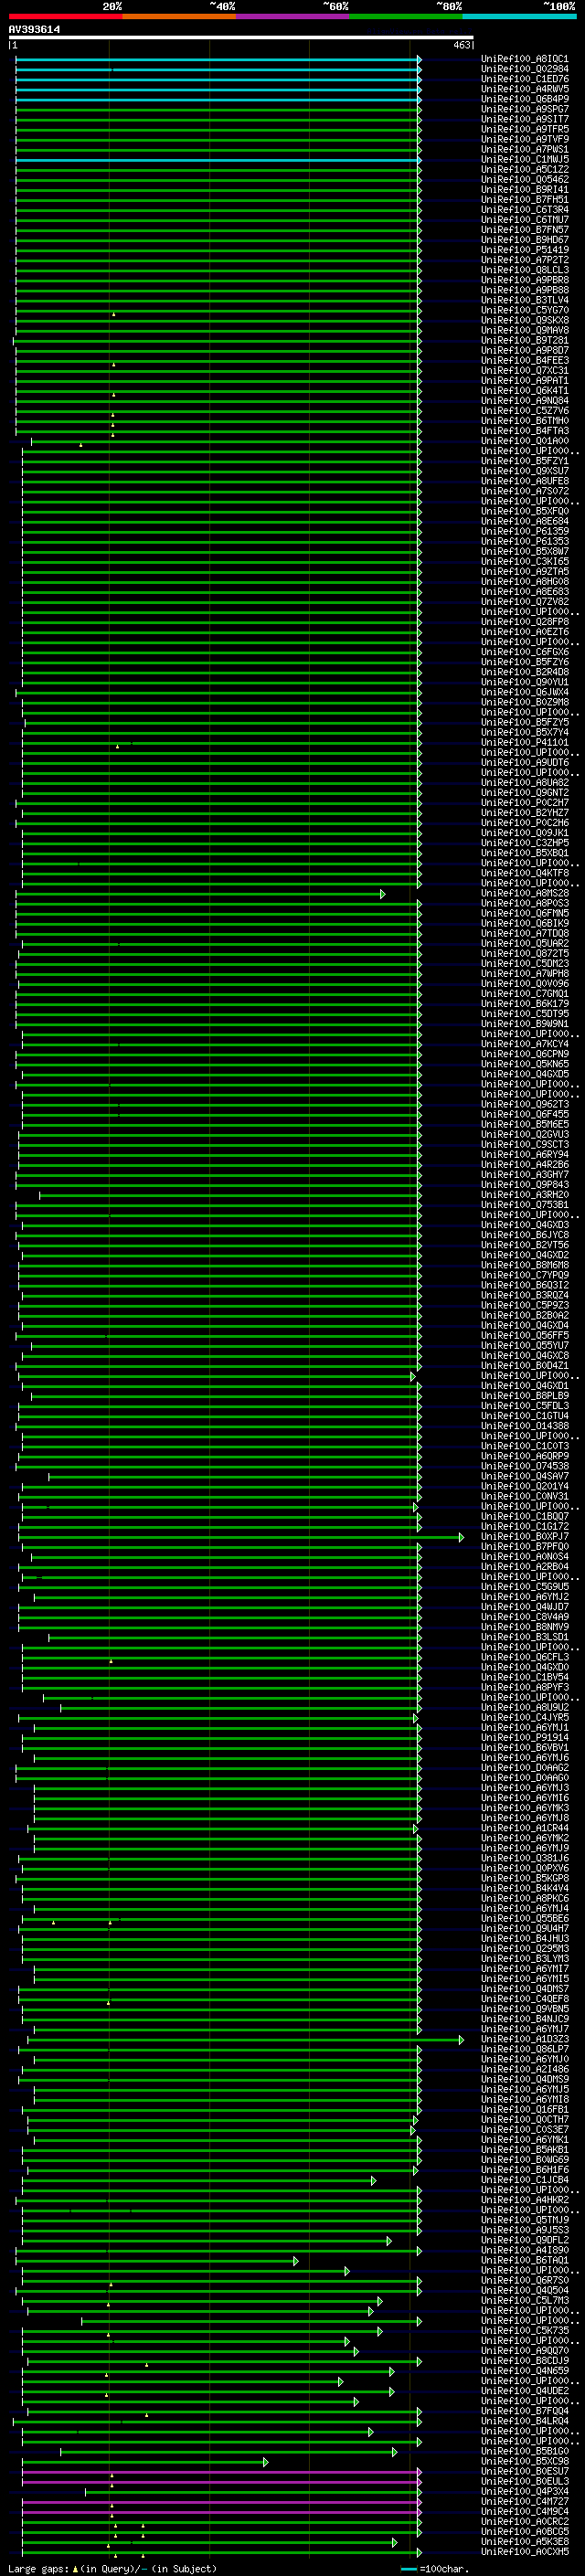Image resolution: width=585 pixels, height=2576 pixels.
Task: Select the label UniRef100_A0CRC2
Action: 524,2522
